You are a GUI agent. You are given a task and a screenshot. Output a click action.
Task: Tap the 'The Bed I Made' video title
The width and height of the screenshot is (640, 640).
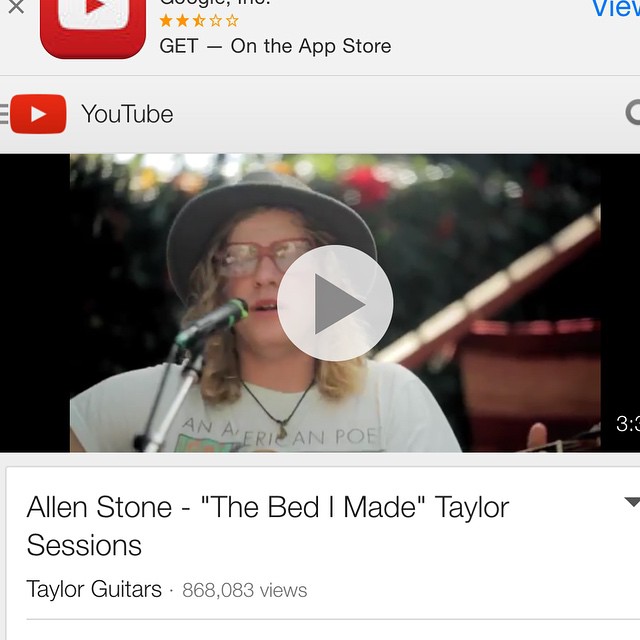pos(268,526)
